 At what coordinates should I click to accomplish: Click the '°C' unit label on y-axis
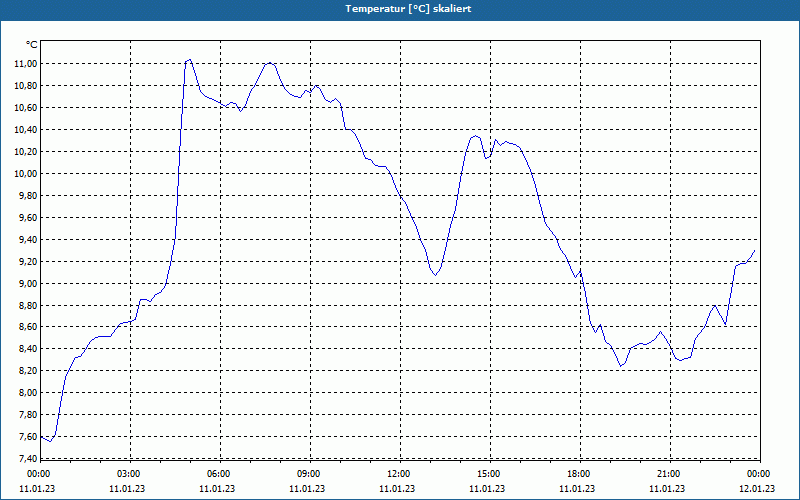pos(32,45)
